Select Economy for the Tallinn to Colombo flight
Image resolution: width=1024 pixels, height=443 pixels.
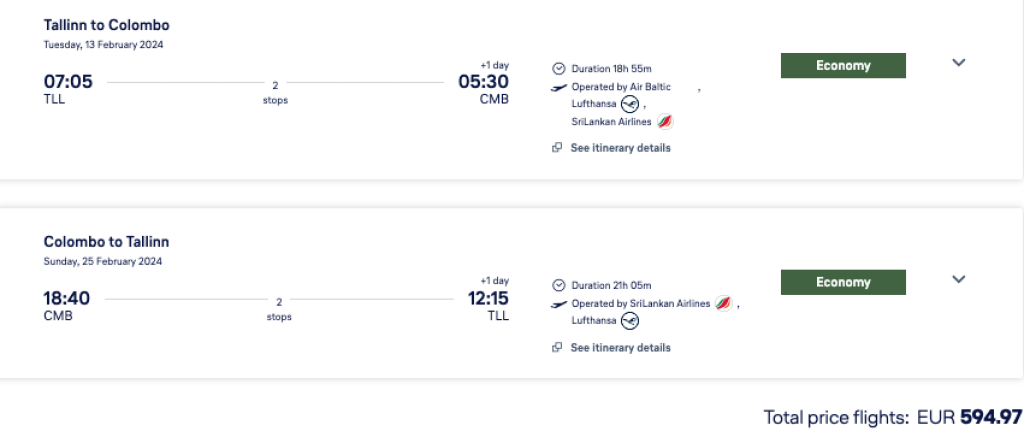pos(843,66)
